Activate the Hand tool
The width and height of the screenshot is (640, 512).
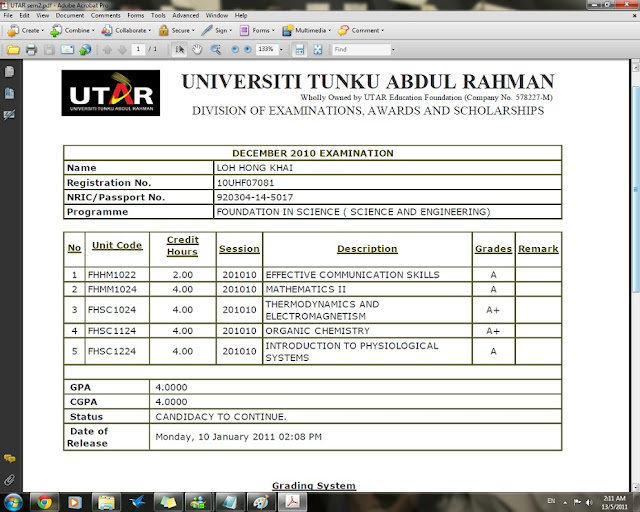point(197,50)
